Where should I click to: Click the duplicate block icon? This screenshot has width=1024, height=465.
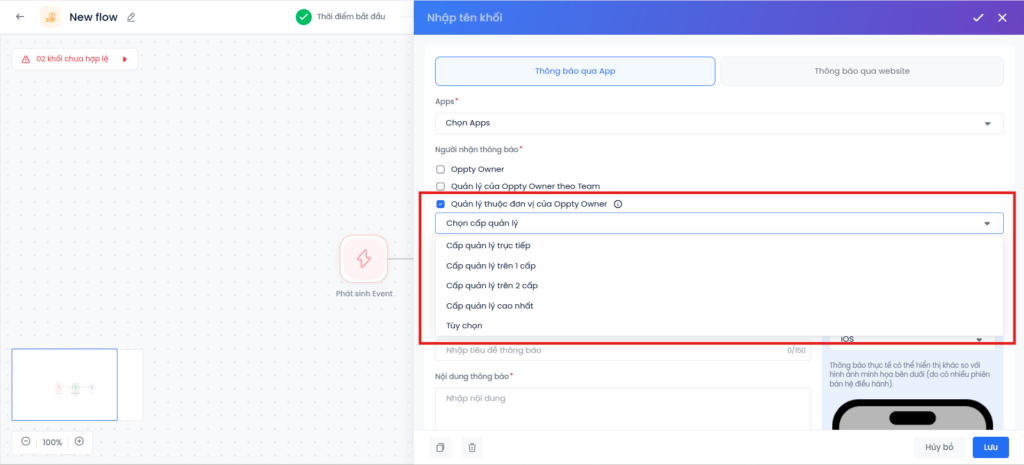pyautogui.click(x=440, y=447)
